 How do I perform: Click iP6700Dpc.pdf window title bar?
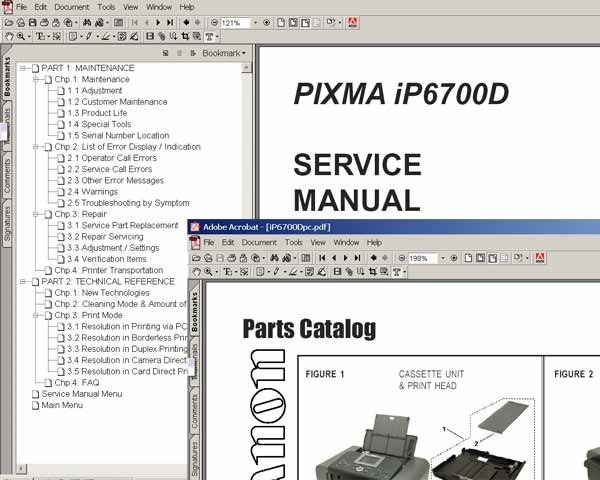coord(394,227)
